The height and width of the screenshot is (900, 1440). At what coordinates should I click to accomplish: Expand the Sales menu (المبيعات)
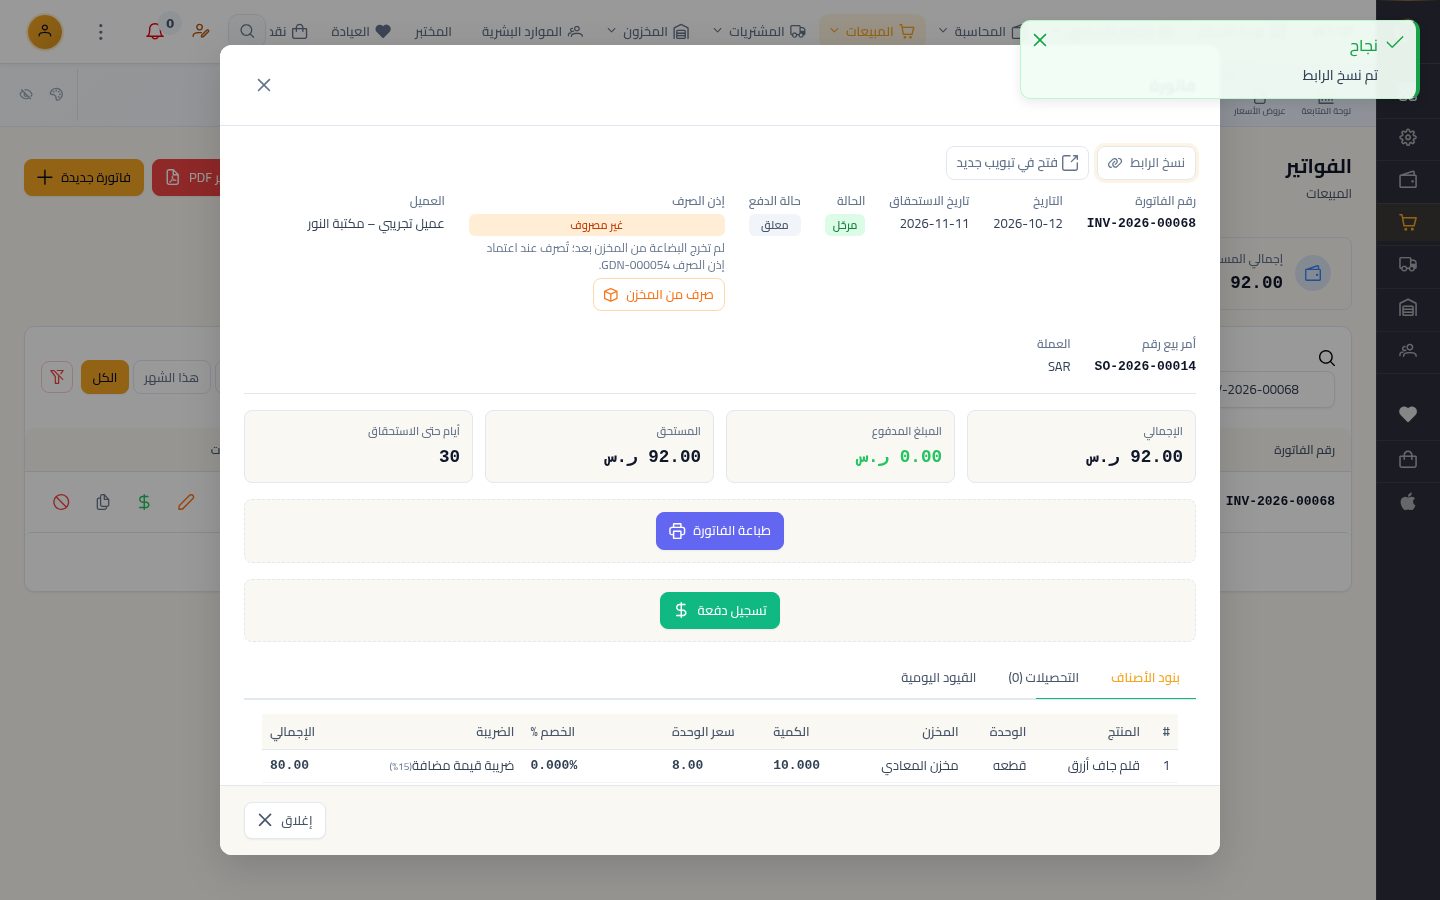(872, 32)
